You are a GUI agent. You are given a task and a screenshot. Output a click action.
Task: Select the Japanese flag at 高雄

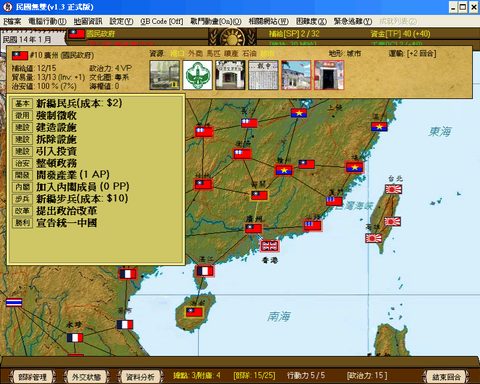[373, 238]
